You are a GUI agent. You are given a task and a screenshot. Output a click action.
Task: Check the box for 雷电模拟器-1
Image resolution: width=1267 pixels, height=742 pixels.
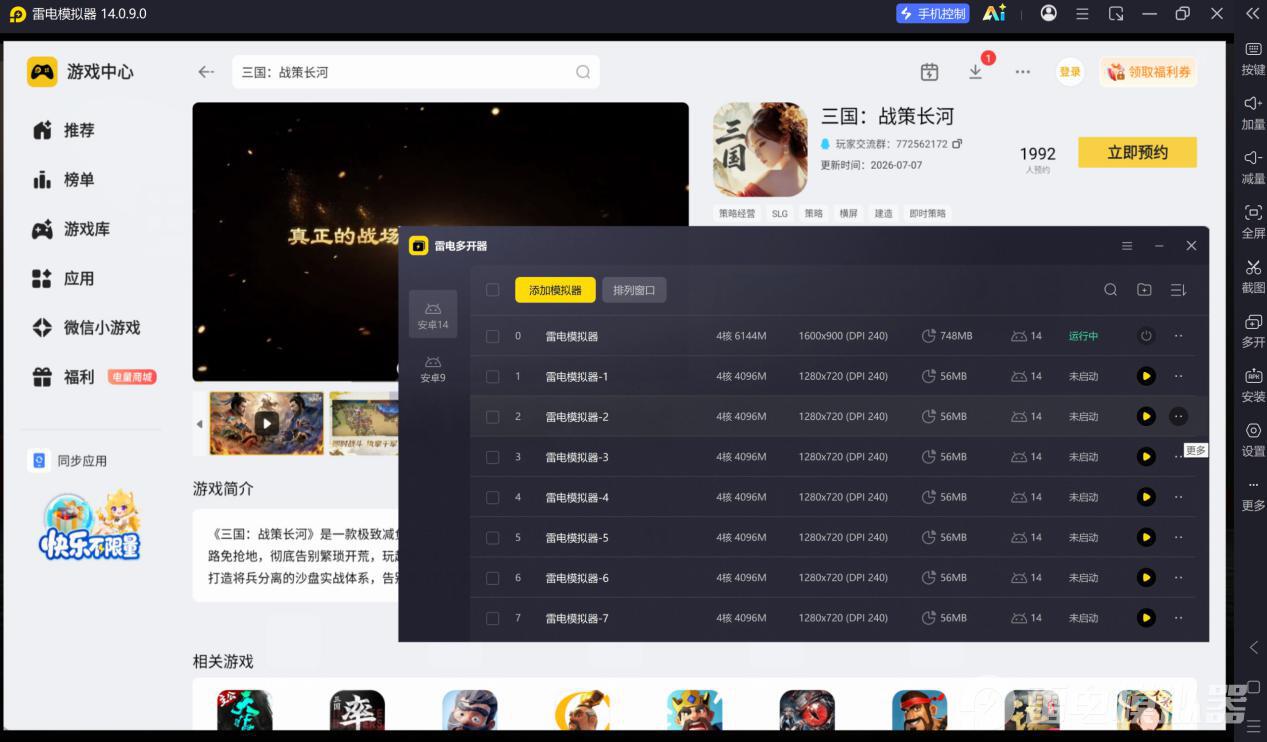coord(492,376)
